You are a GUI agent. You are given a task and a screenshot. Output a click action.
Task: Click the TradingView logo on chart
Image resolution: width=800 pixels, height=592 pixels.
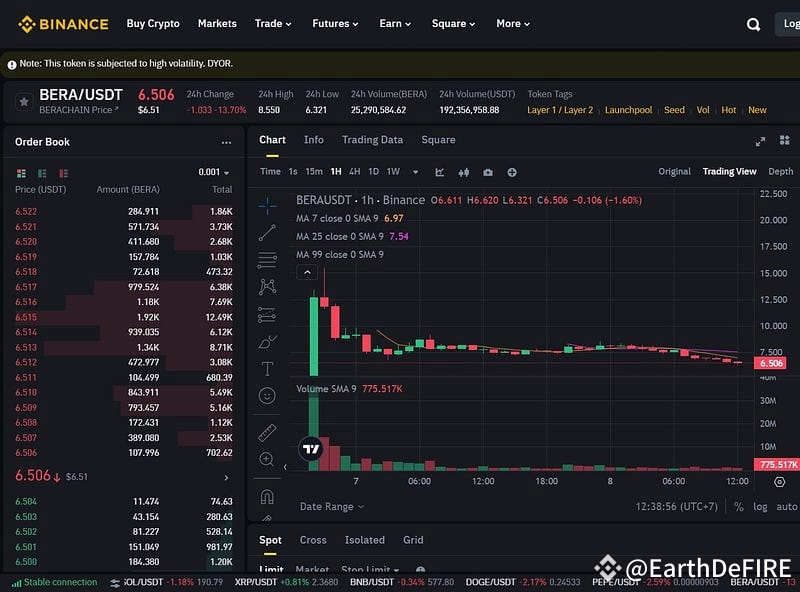pos(311,449)
